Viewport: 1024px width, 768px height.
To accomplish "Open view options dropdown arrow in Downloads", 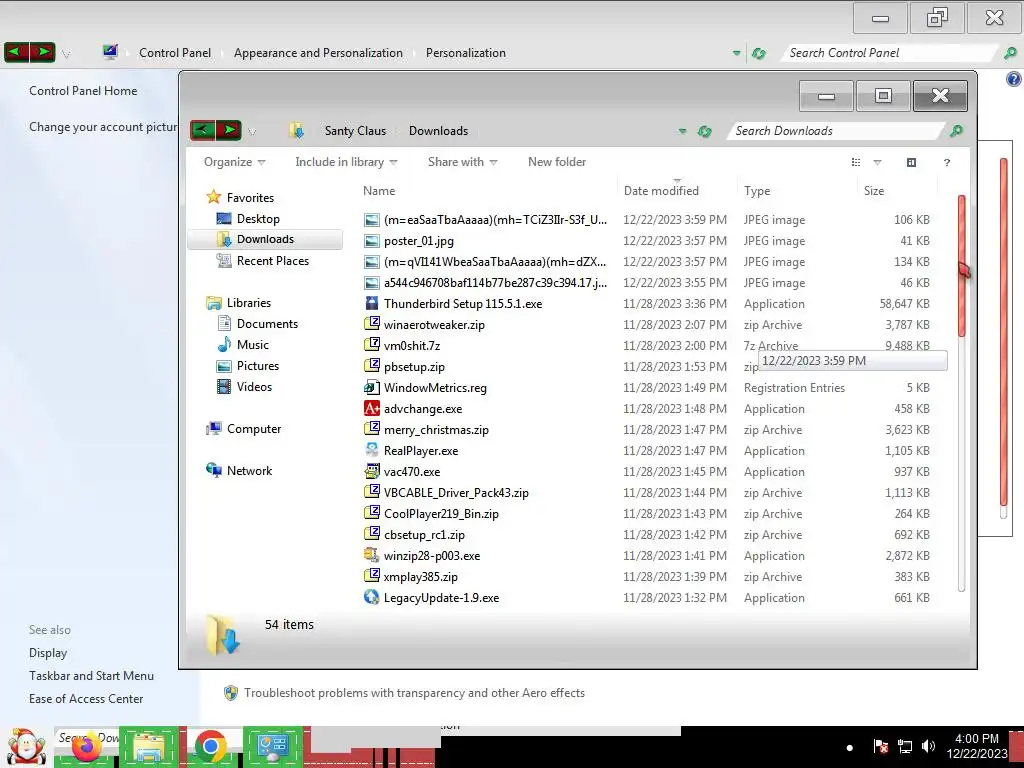I will 877,162.
